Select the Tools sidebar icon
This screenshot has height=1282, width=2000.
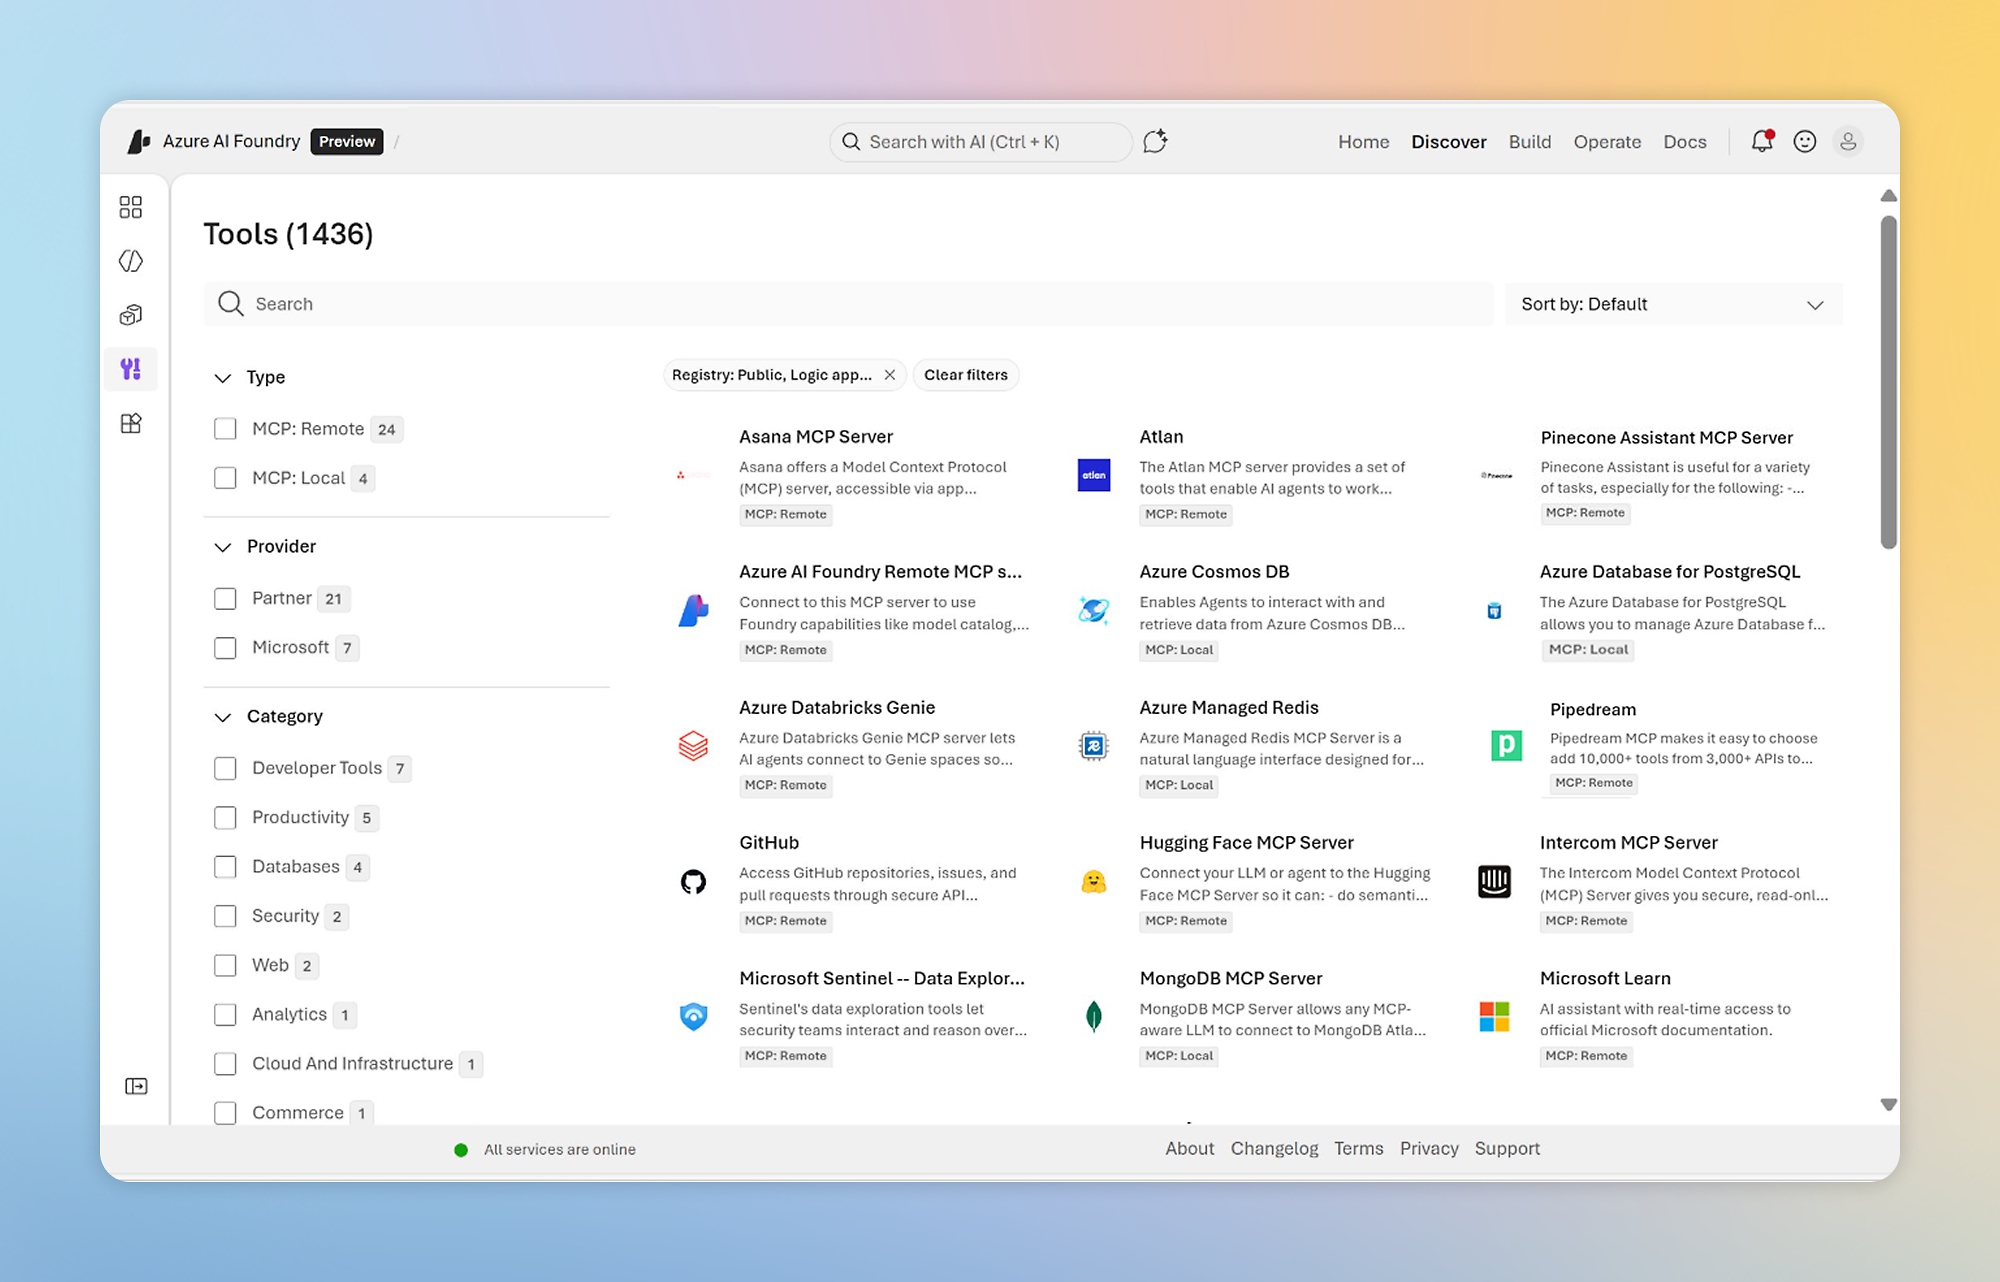pyautogui.click(x=131, y=369)
